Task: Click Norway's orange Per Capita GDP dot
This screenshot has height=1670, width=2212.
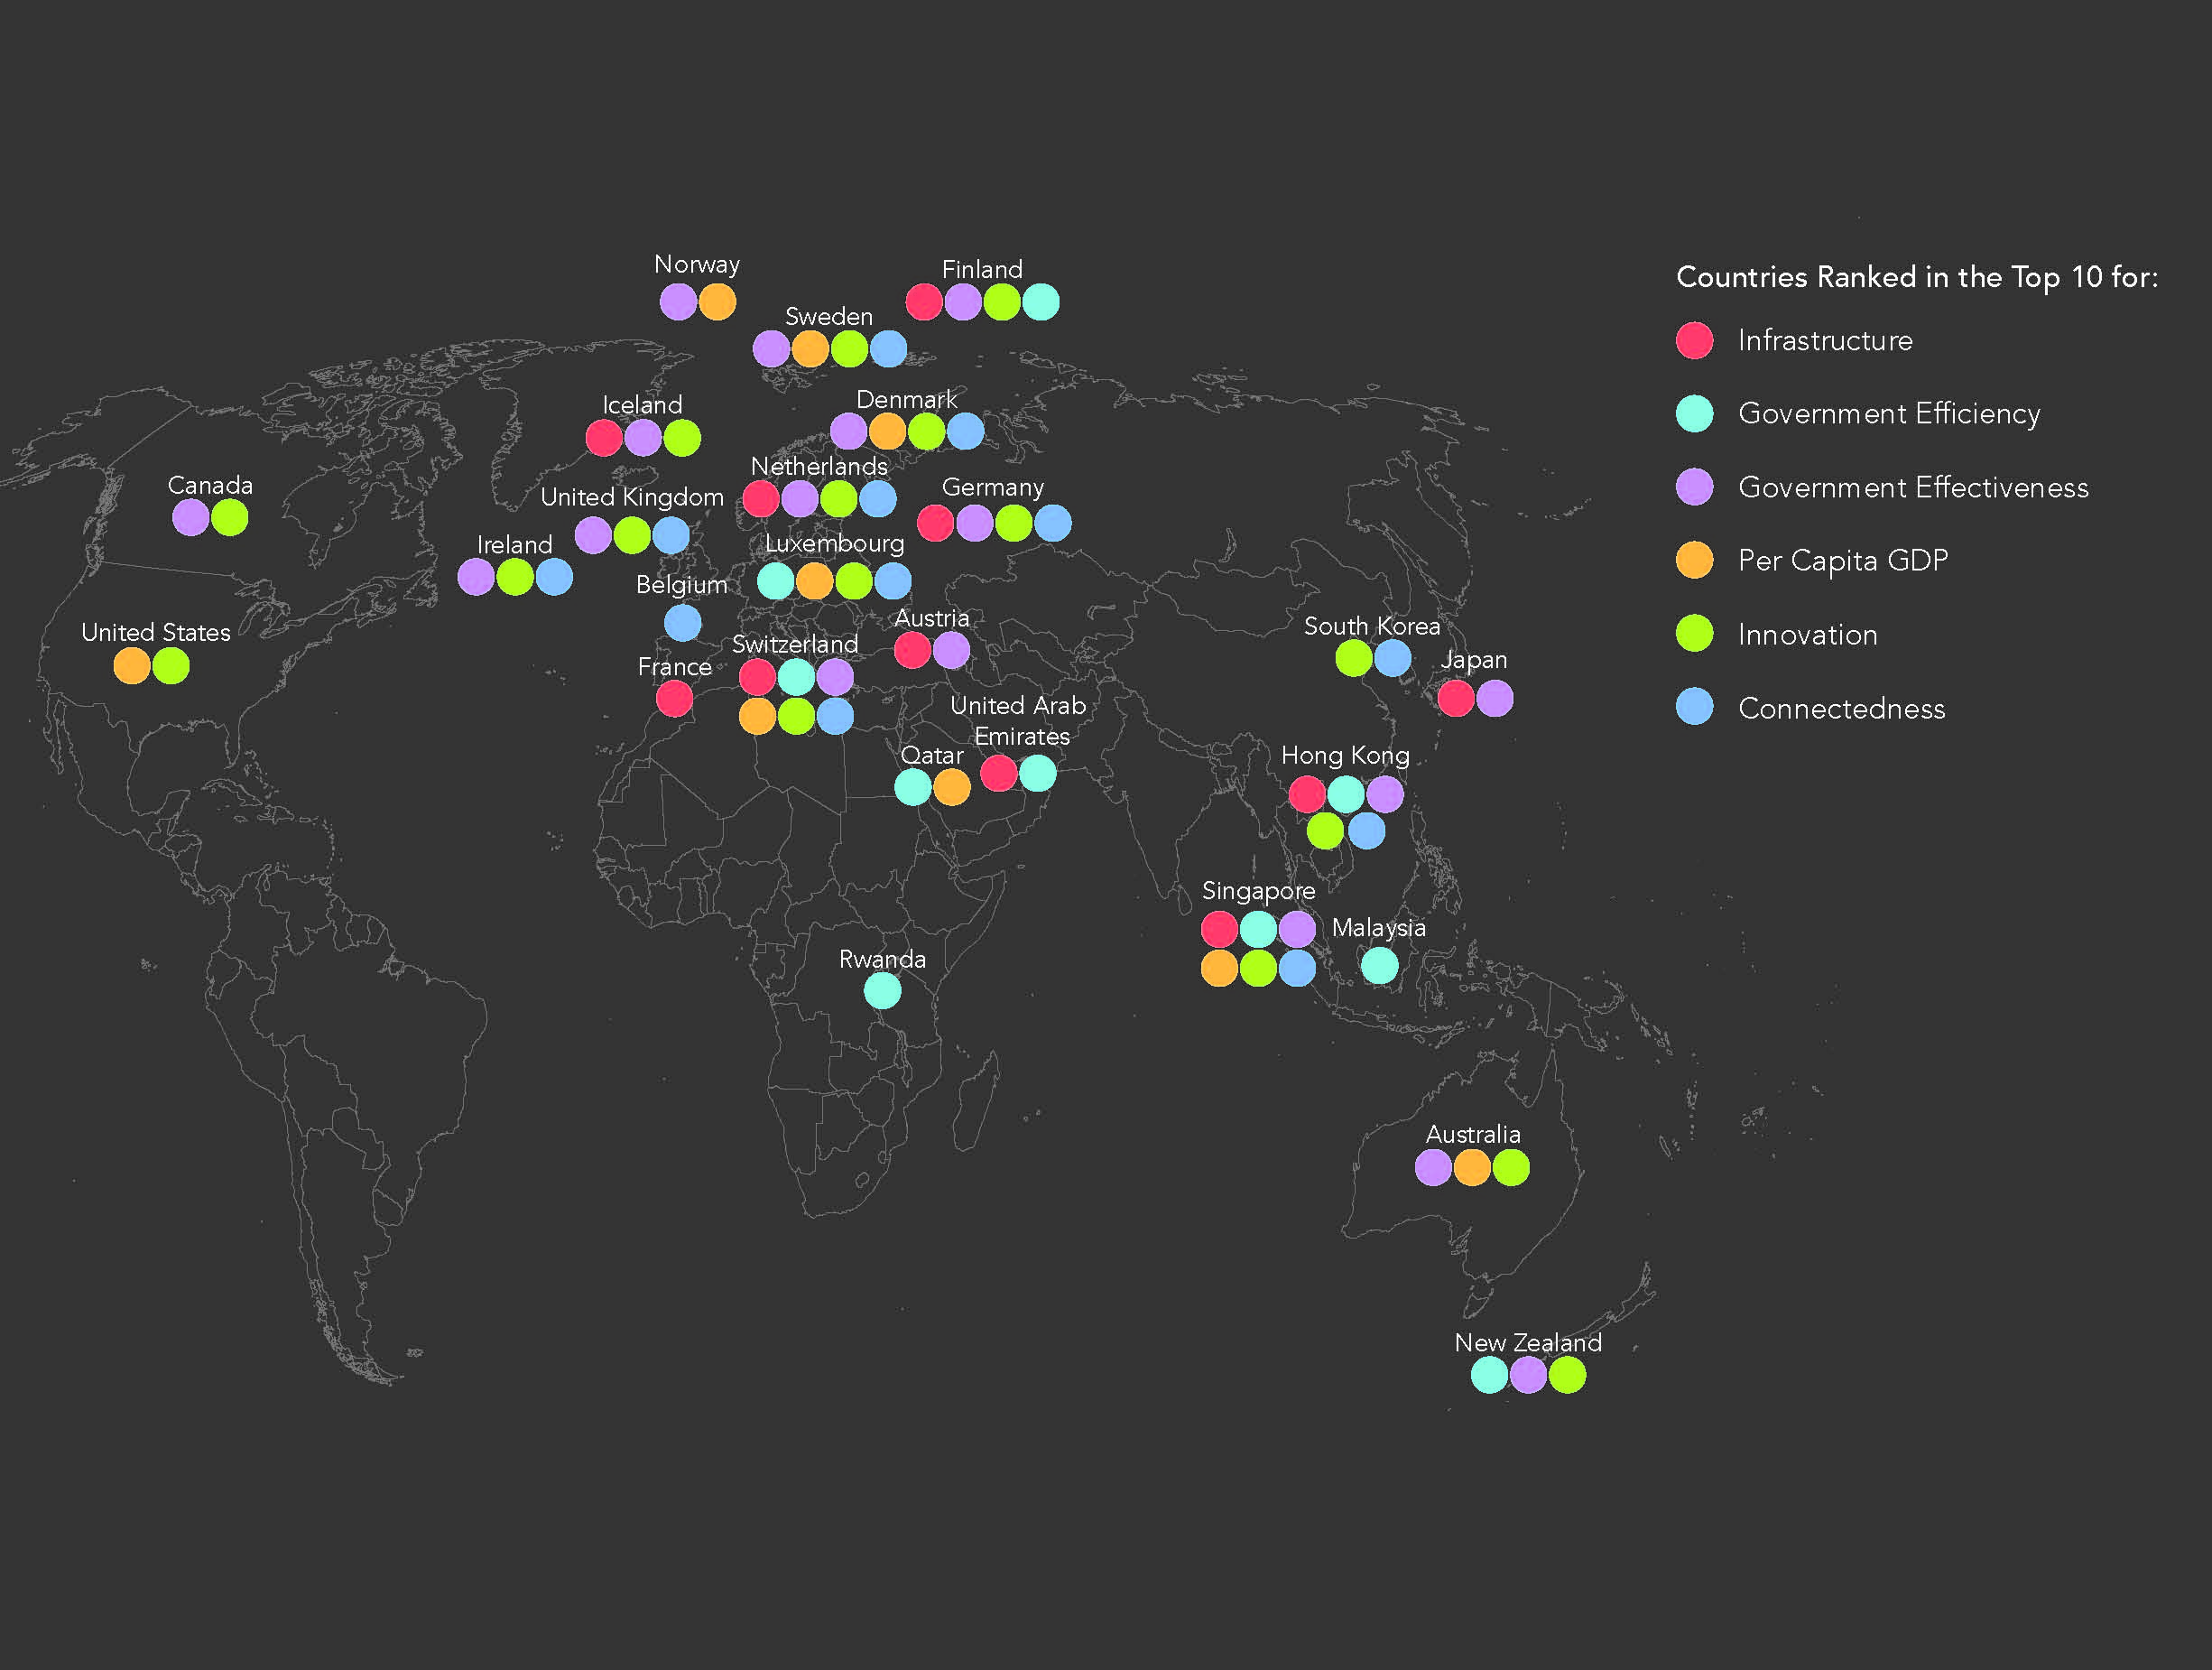Action: coord(717,302)
